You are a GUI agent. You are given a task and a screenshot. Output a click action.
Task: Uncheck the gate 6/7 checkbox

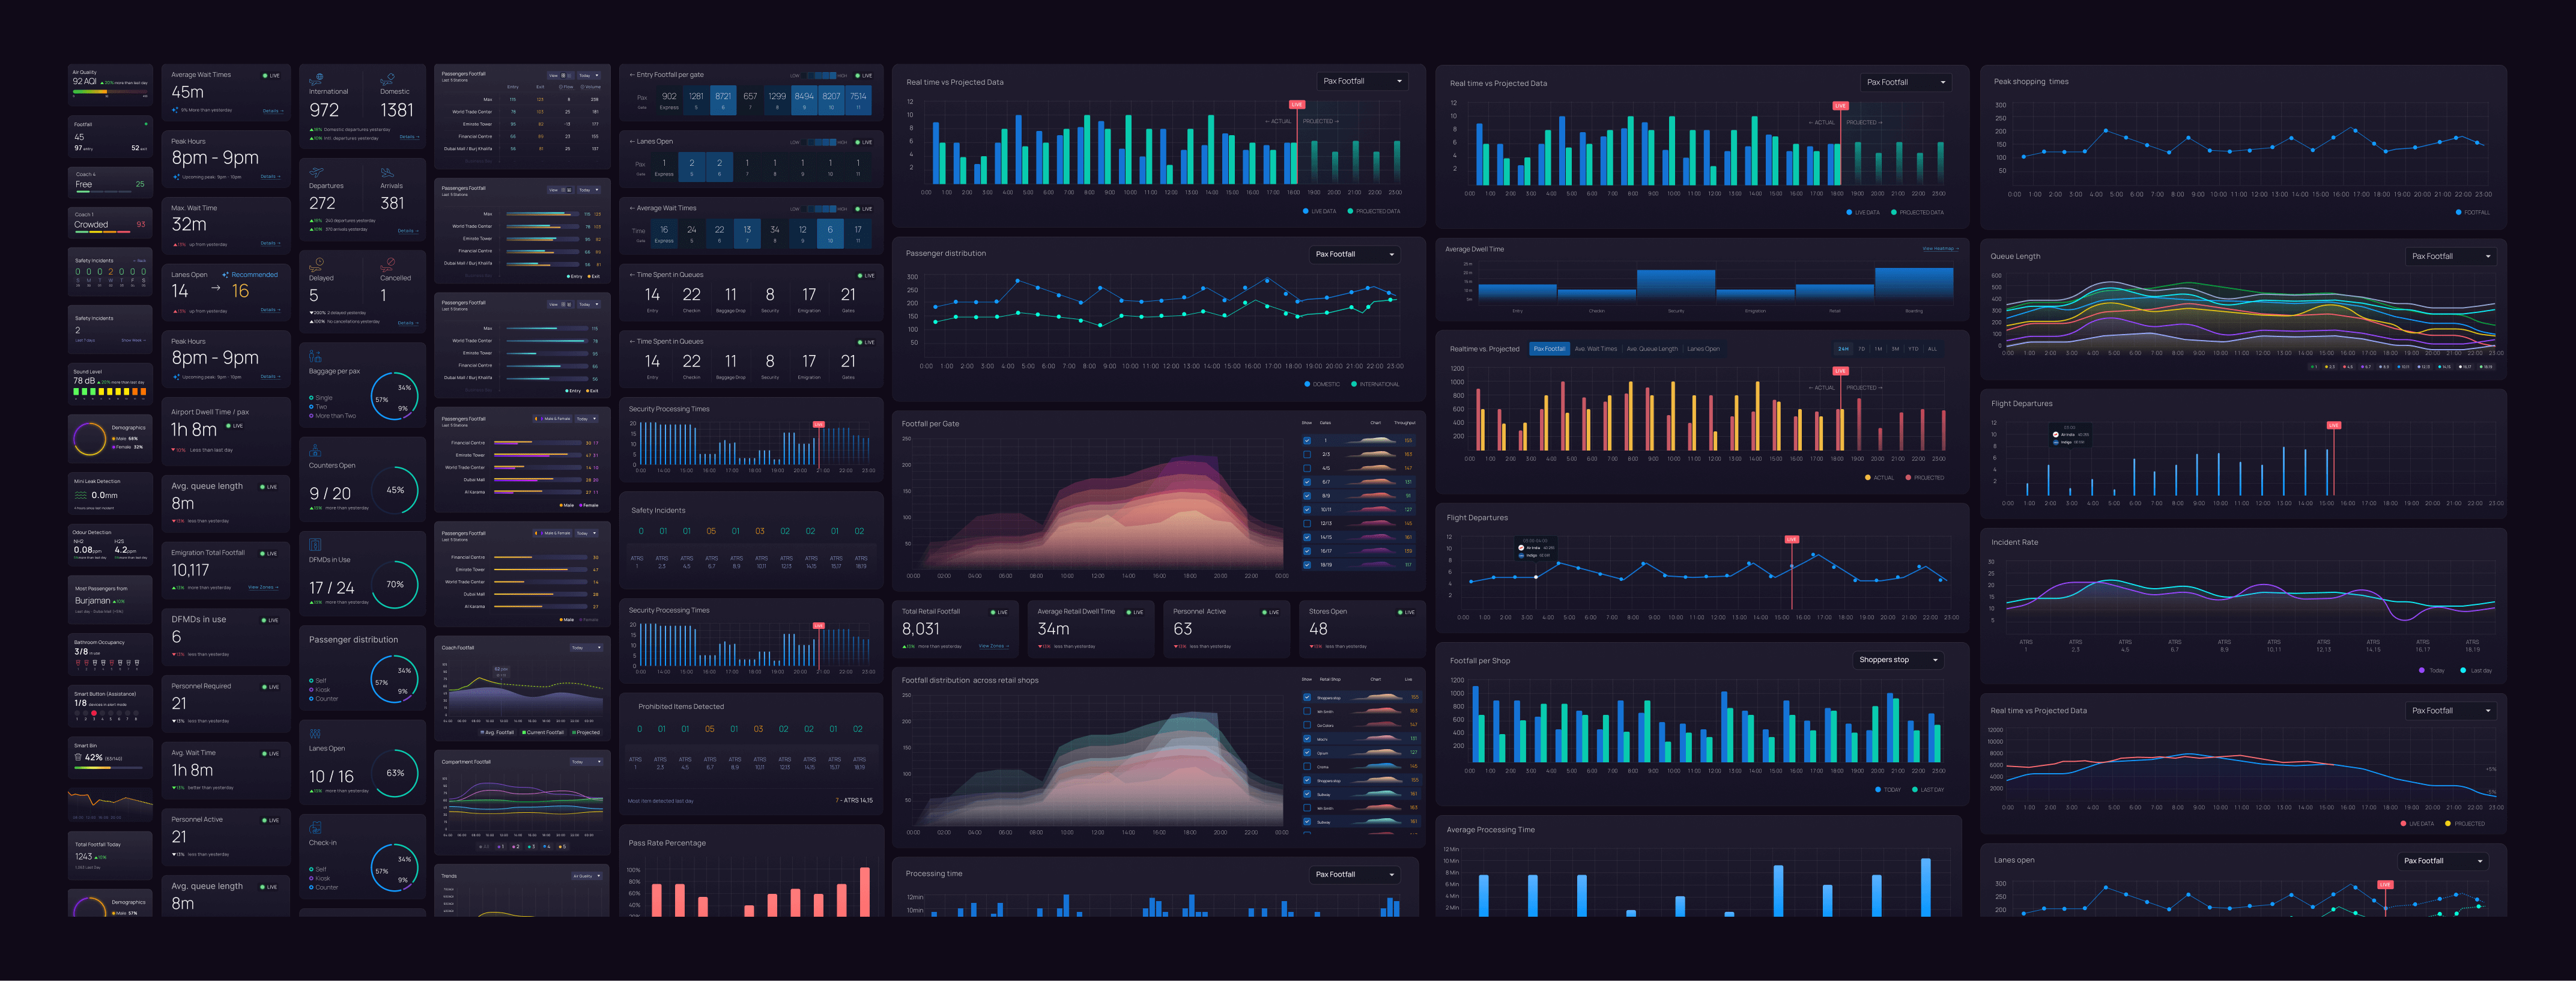pyautogui.click(x=1306, y=482)
